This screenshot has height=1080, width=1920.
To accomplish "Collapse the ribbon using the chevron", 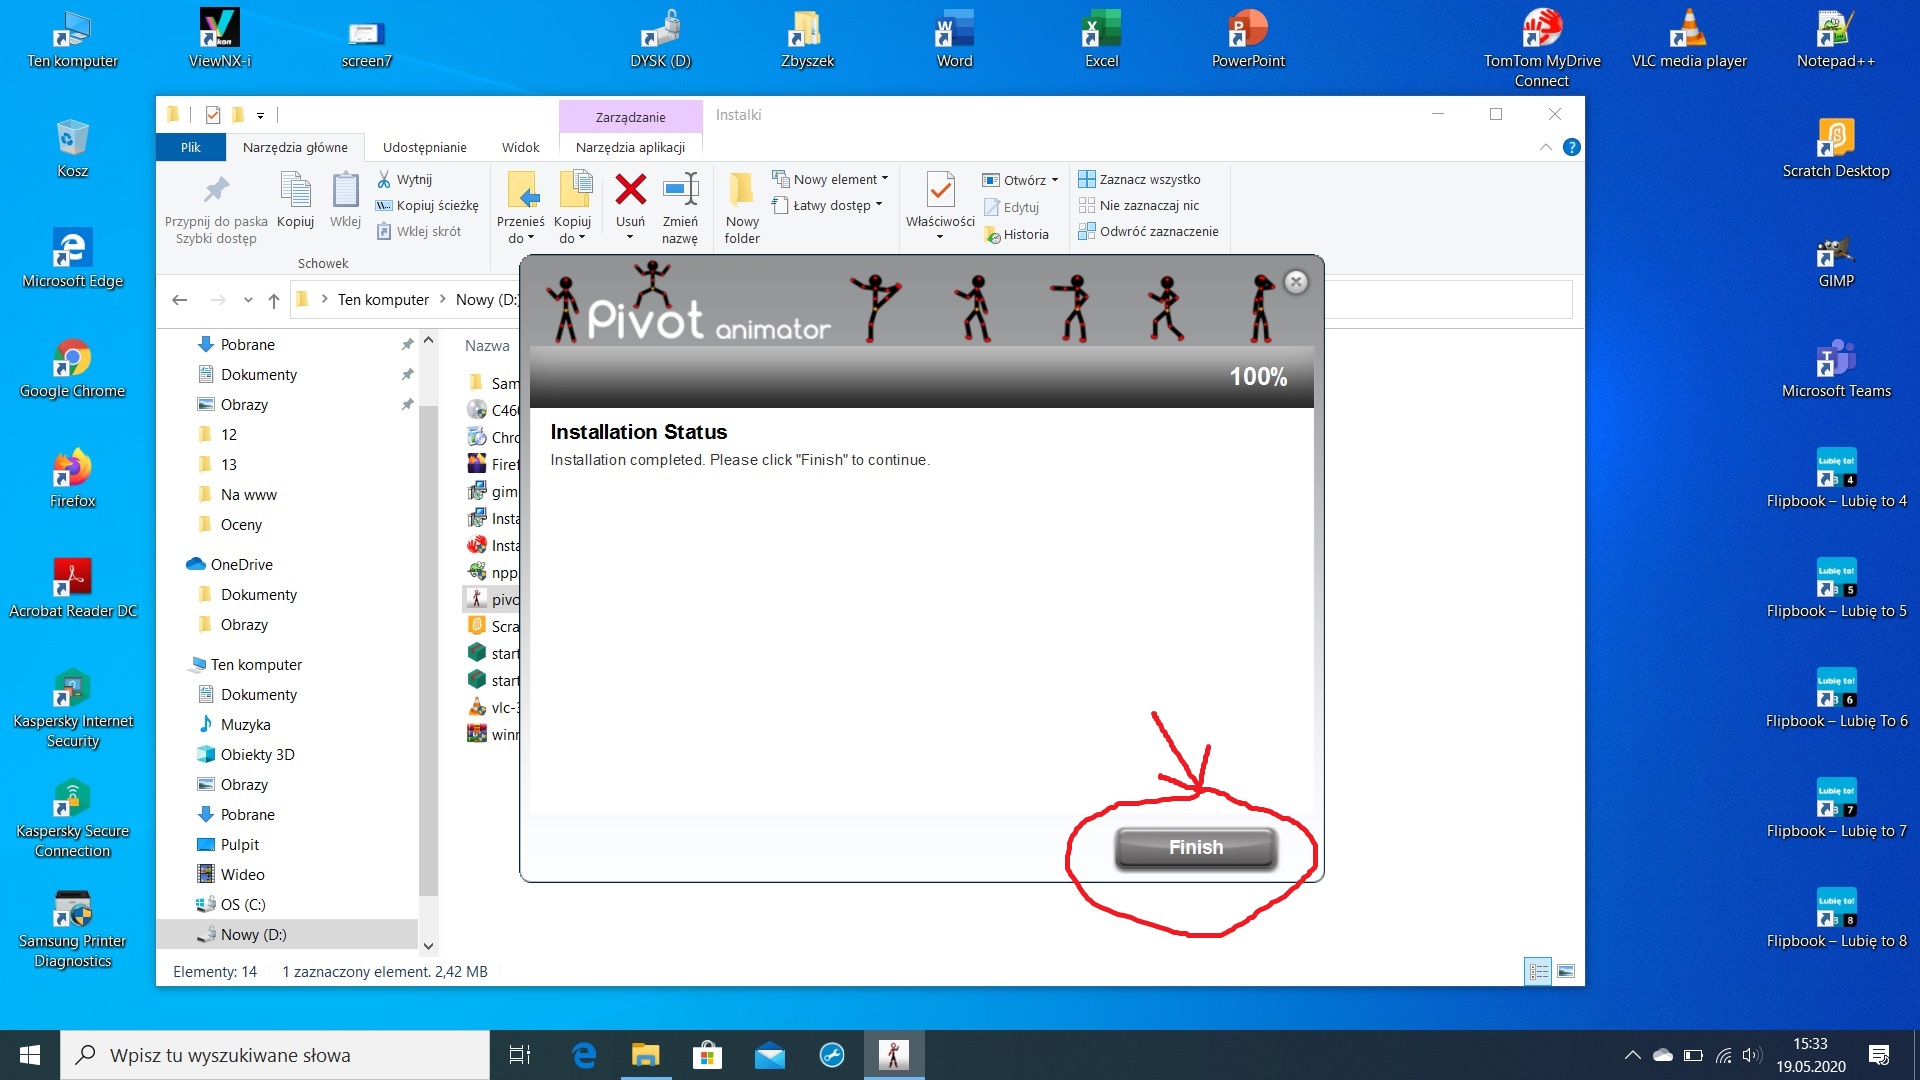I will pyautogui.click(x=1545, y=147).
